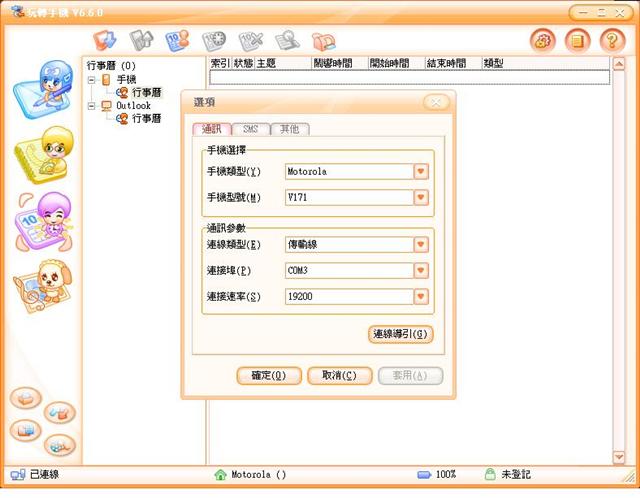Click the 確定(O) button

point(269,375)
